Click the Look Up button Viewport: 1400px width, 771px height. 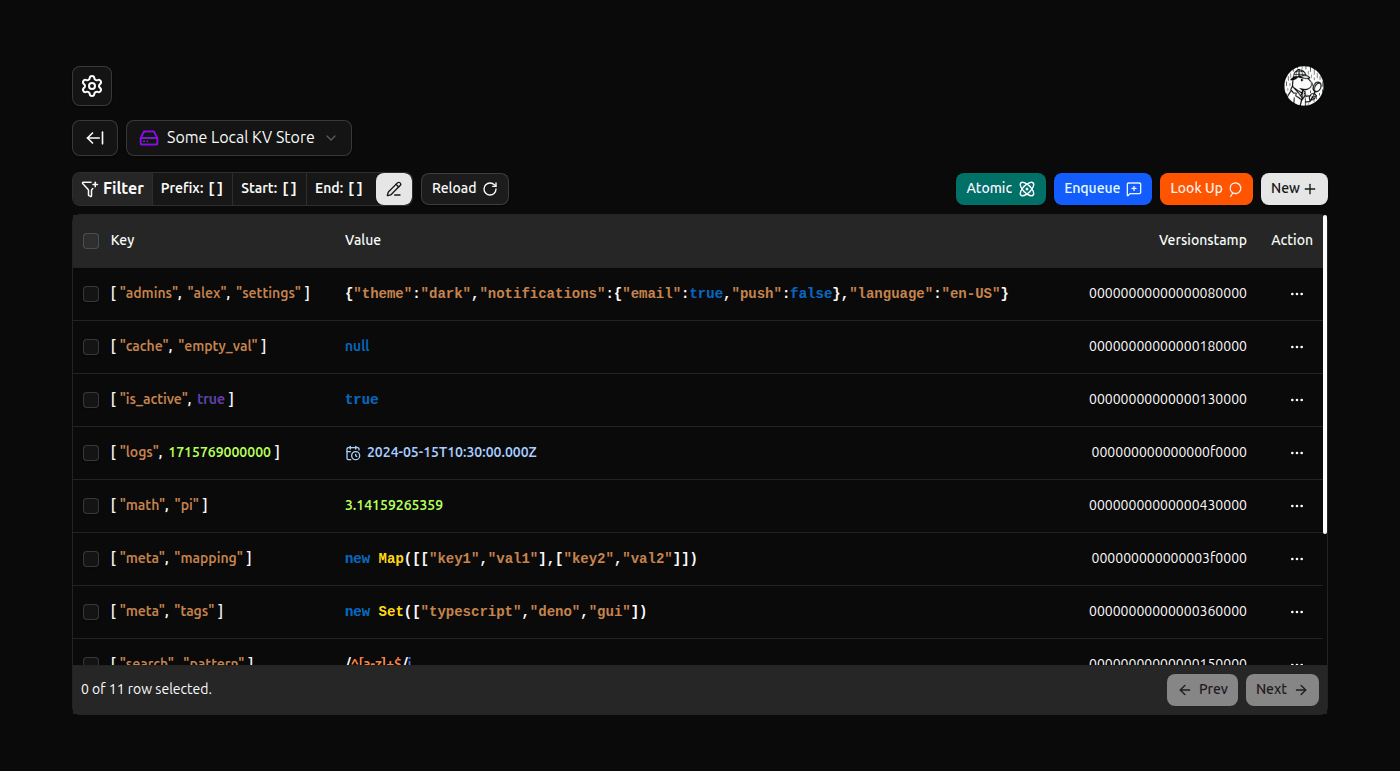(1206, 188)
